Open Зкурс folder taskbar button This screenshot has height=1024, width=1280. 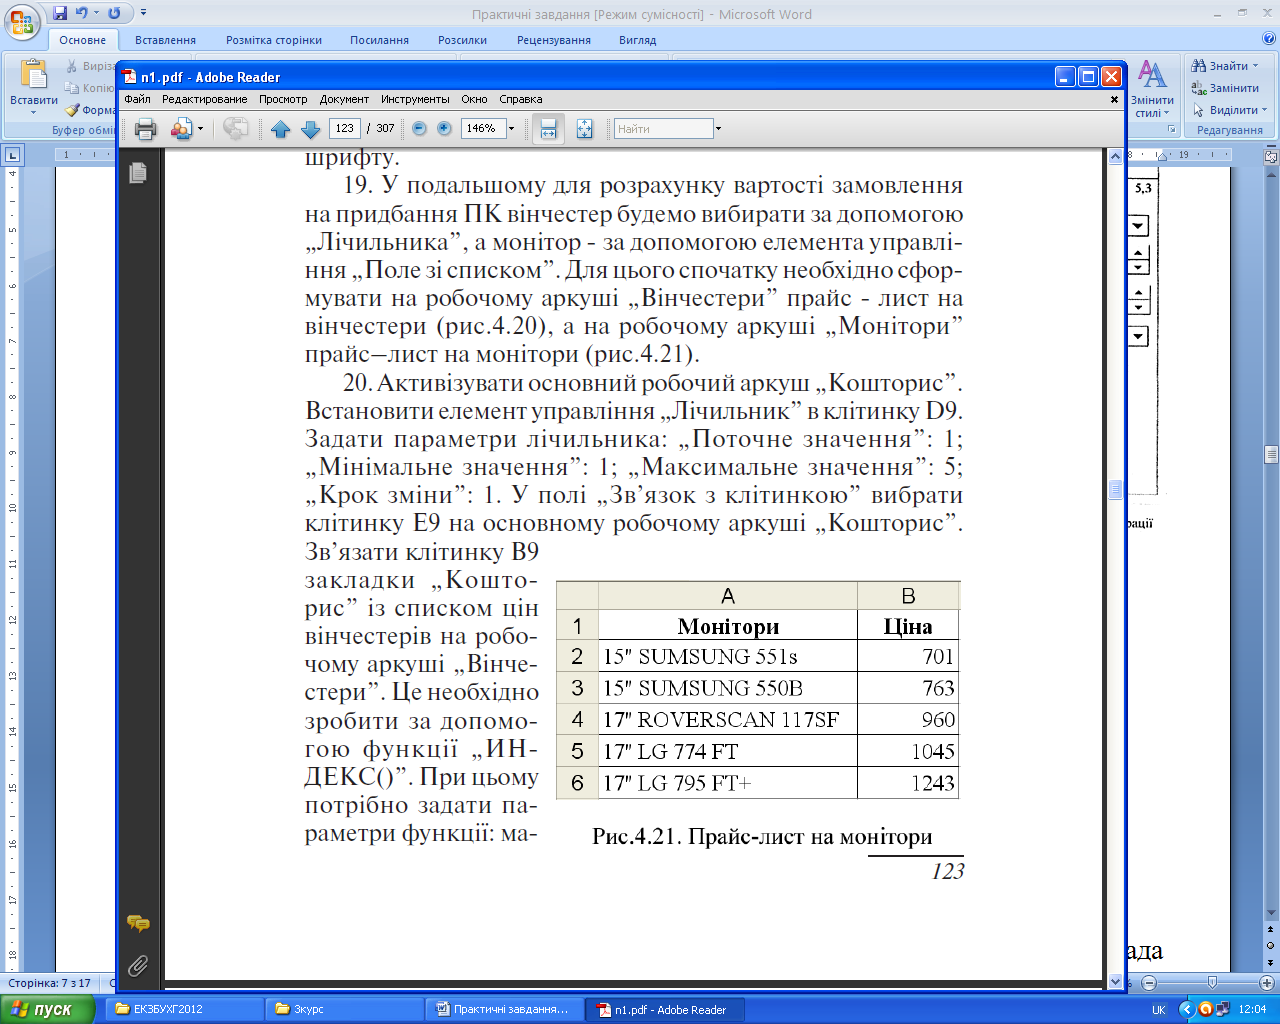click(x=345, y=1009)
